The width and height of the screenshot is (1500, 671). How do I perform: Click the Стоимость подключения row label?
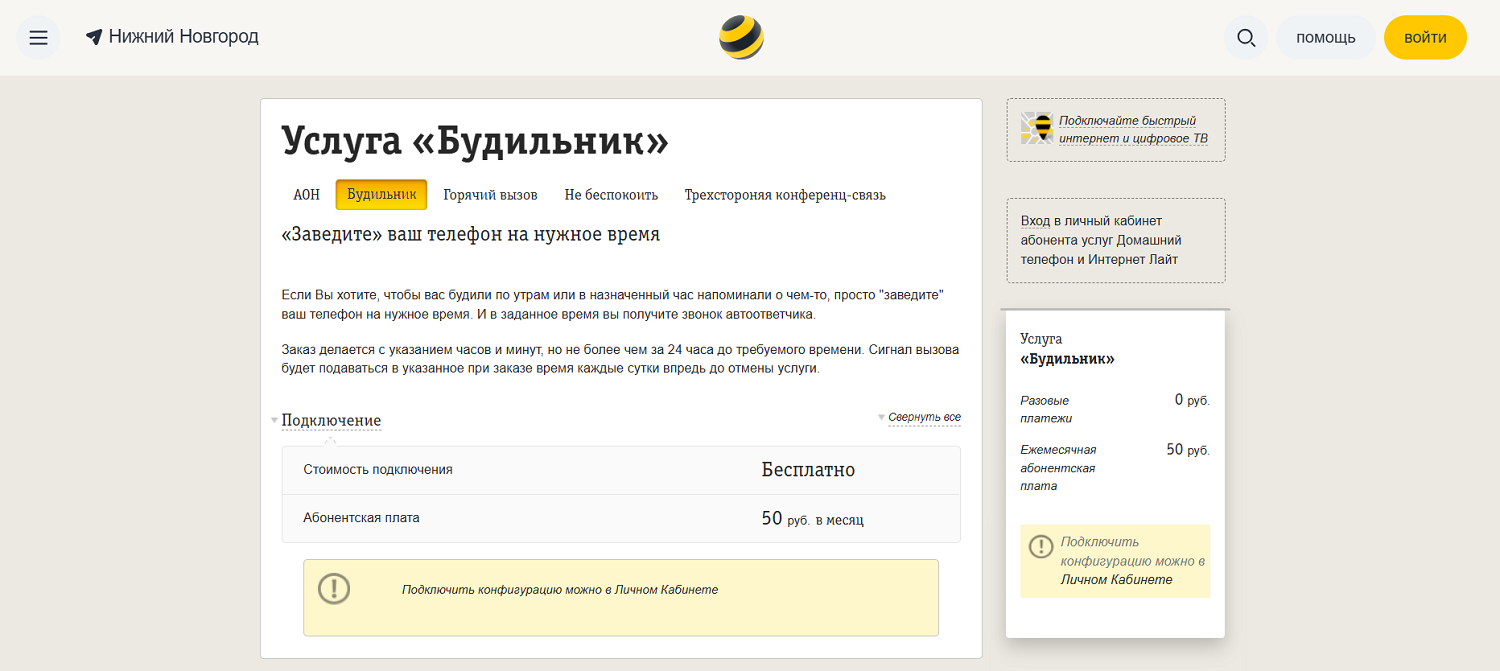click(x=378, y=469)
